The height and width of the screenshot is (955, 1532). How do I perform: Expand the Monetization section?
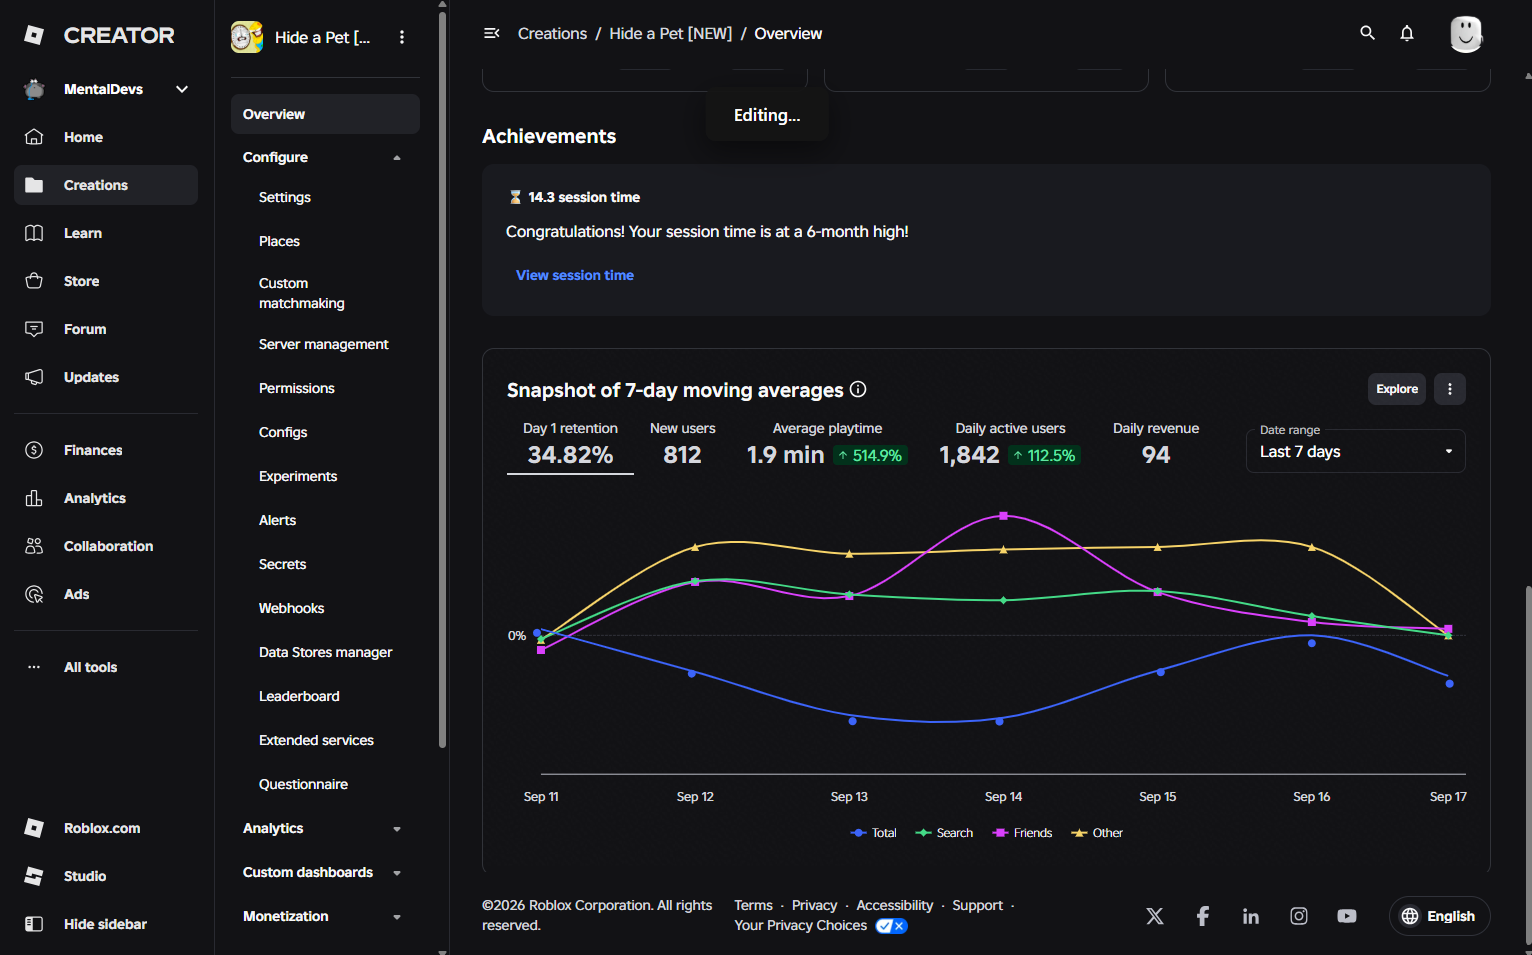point(397,917)
